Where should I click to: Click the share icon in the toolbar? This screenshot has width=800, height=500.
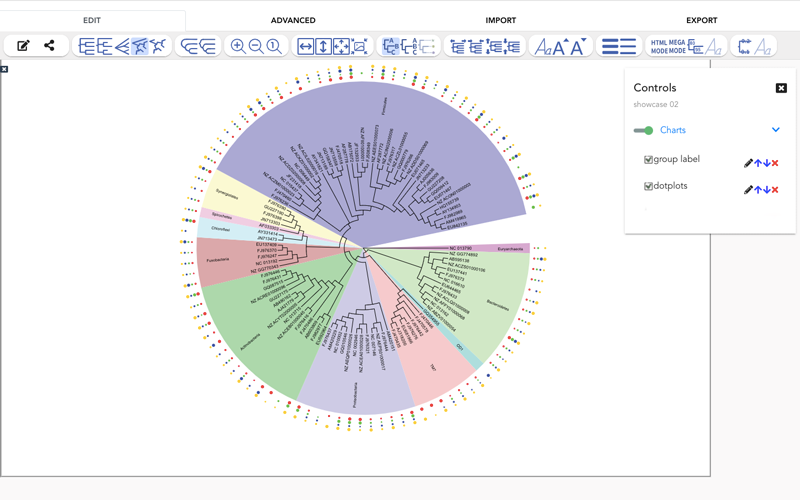point(49,46)
